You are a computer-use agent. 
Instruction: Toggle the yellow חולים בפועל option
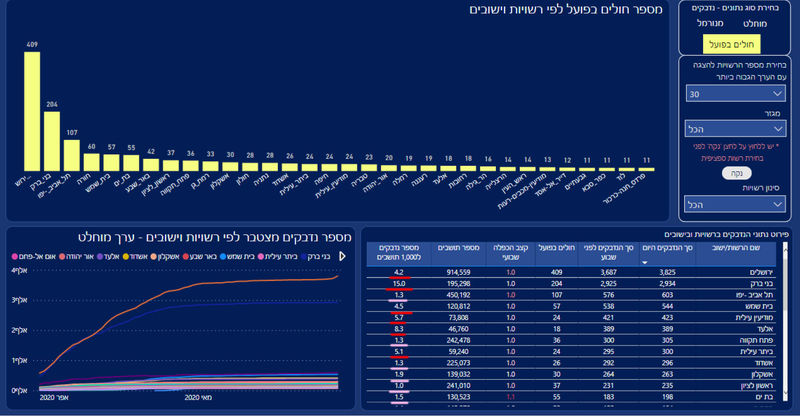click(731, 44)
